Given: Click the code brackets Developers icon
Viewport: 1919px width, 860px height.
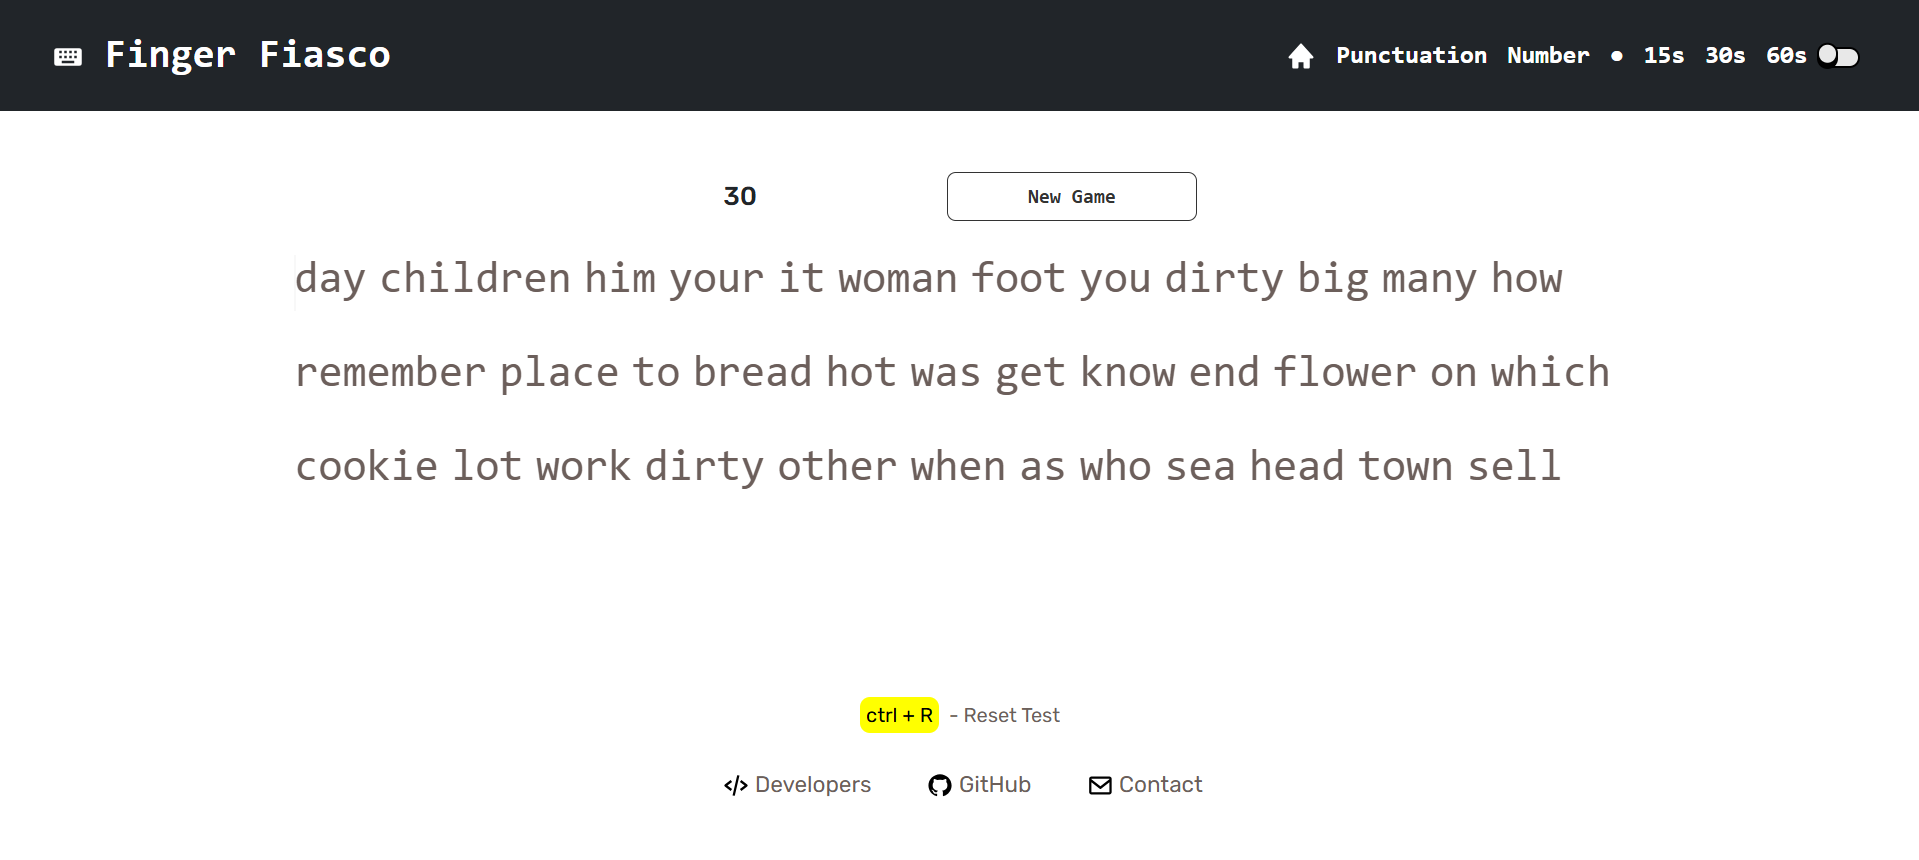Looking at the screenshot, I should pos(735,786).
